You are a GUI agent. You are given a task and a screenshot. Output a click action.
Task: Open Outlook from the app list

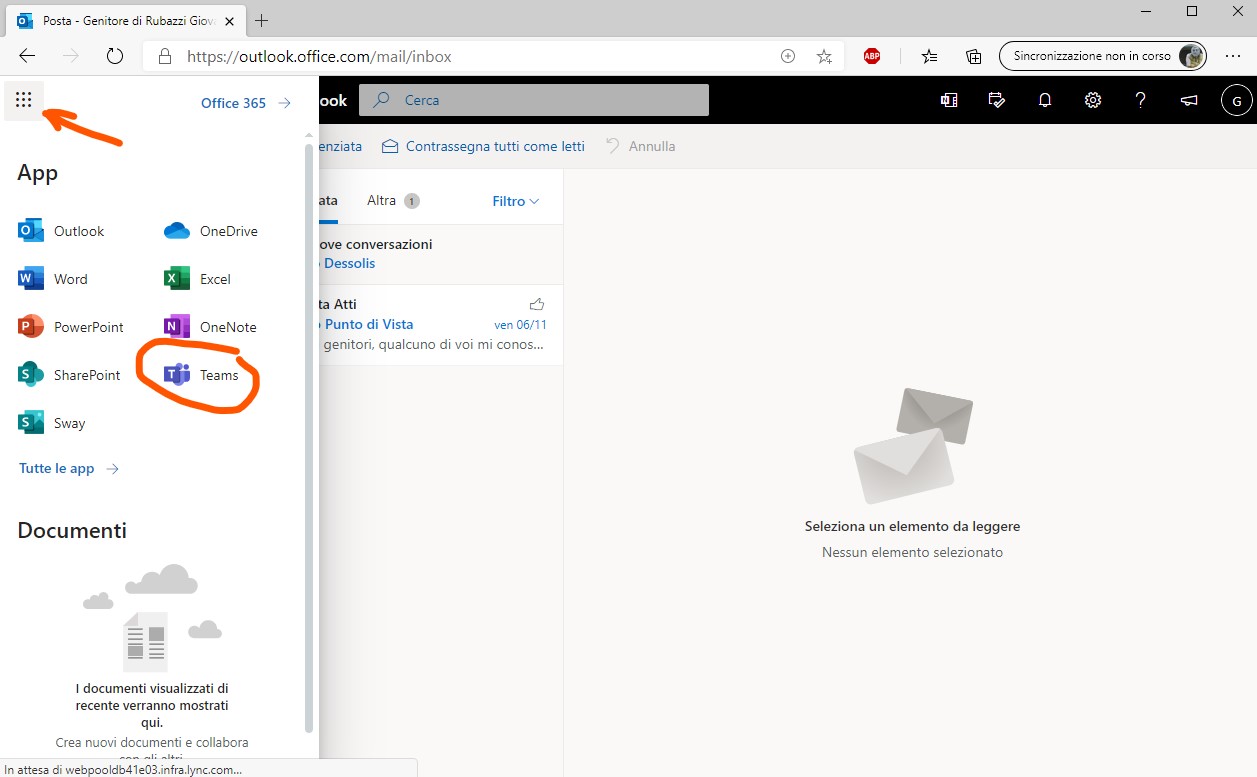pos(61,231)
